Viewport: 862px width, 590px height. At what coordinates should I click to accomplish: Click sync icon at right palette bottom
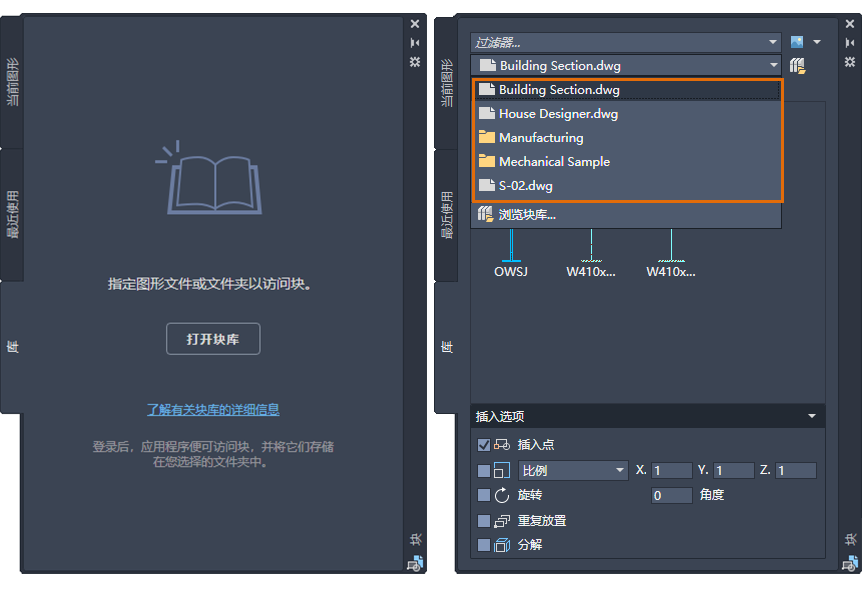click(x=850, y=563)
